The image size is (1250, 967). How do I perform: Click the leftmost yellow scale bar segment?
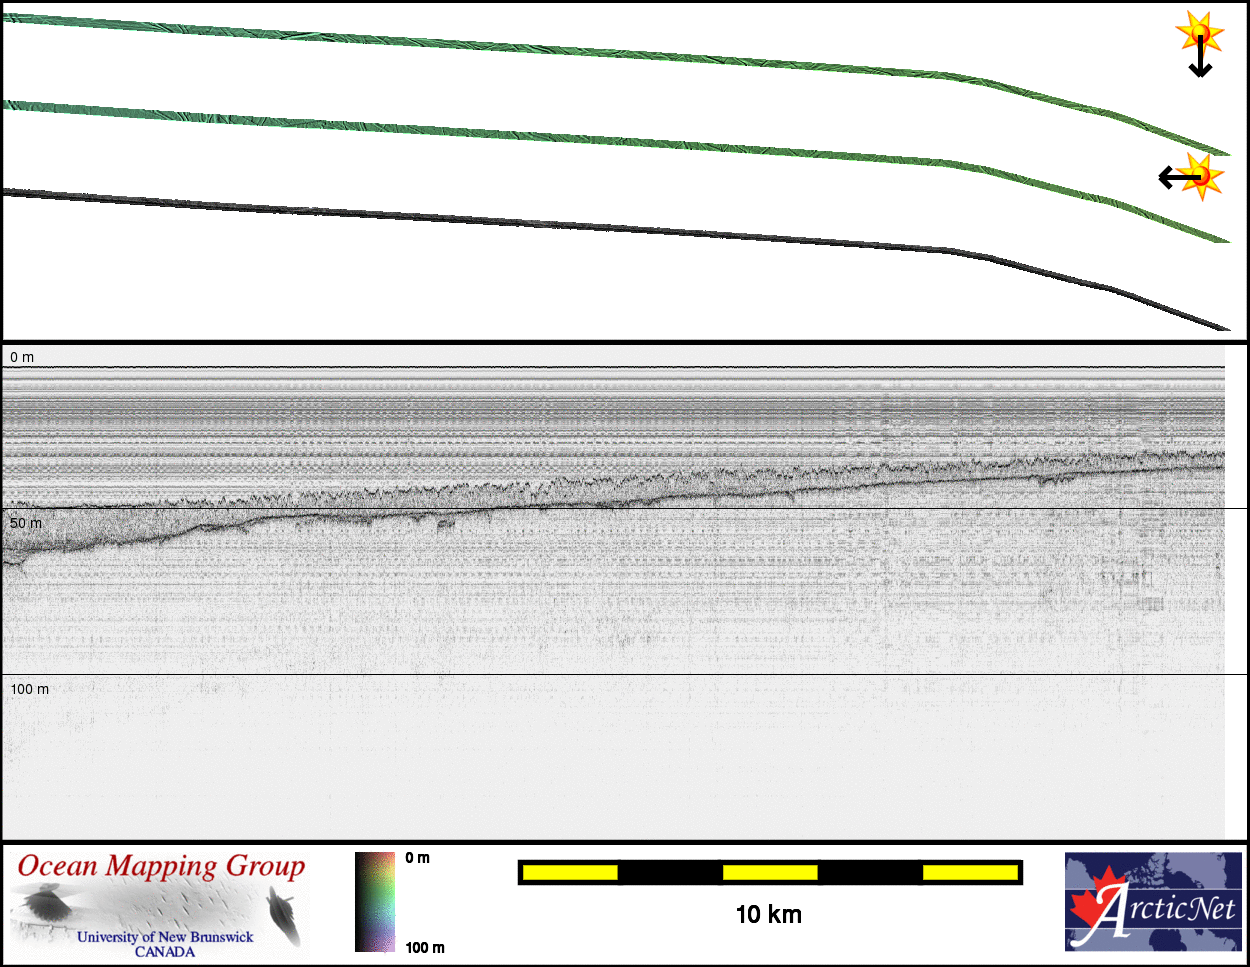(569, 873)
